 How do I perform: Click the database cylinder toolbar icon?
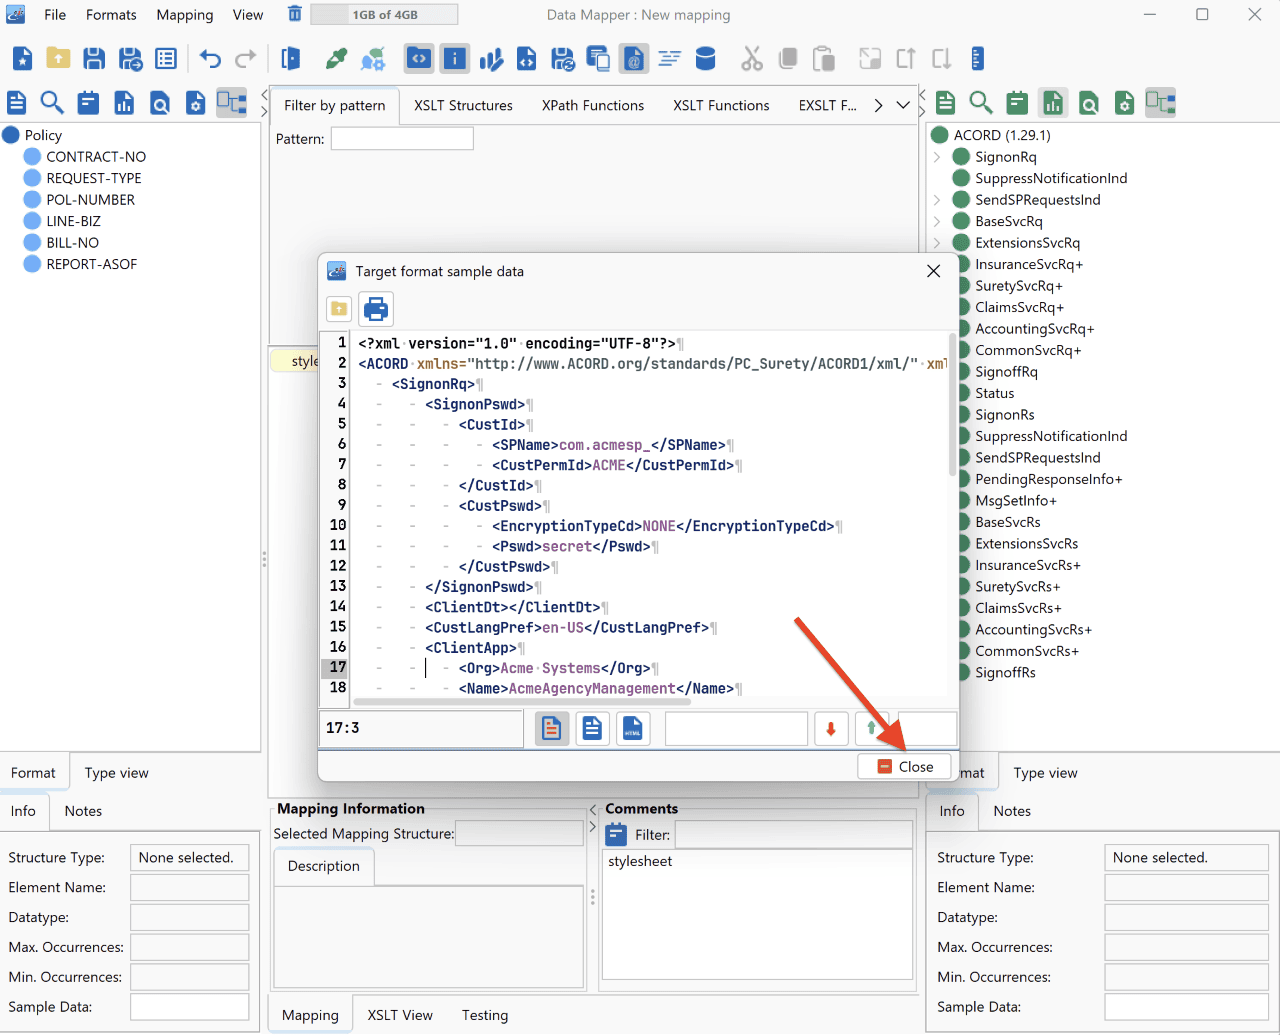(705, 59)
